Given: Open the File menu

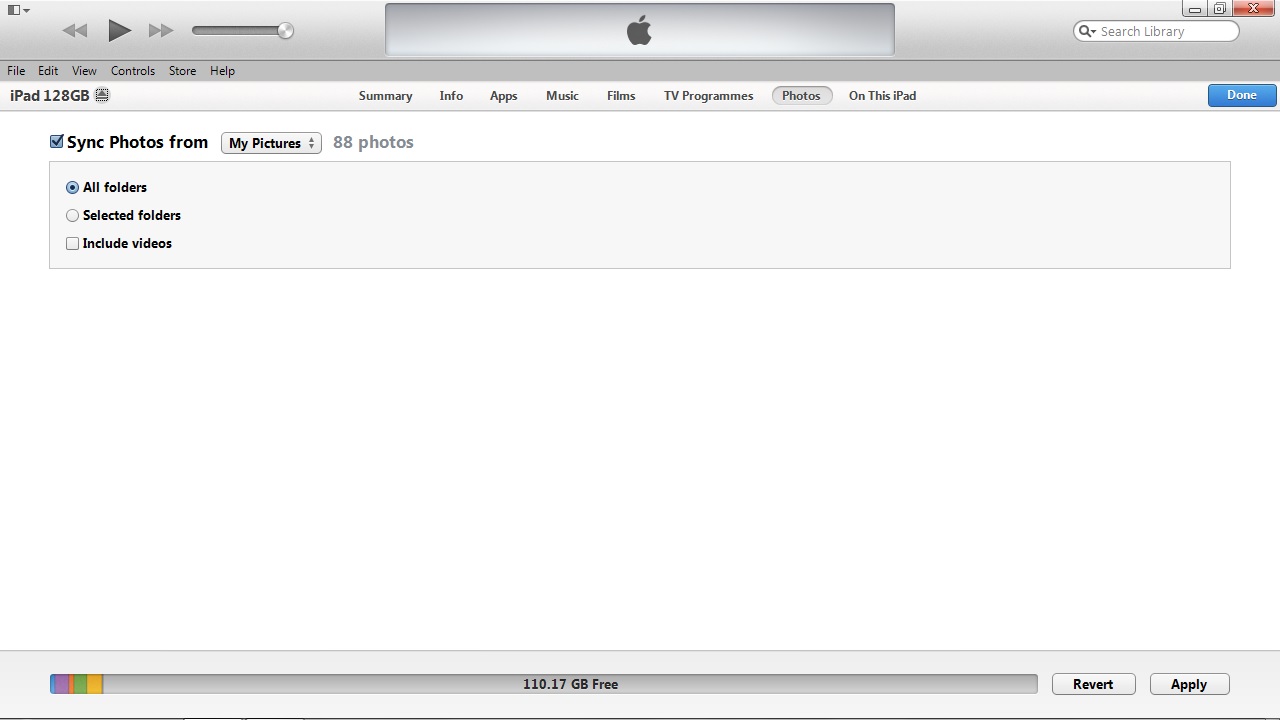Looking at the screenshot, I should point(16,71).
